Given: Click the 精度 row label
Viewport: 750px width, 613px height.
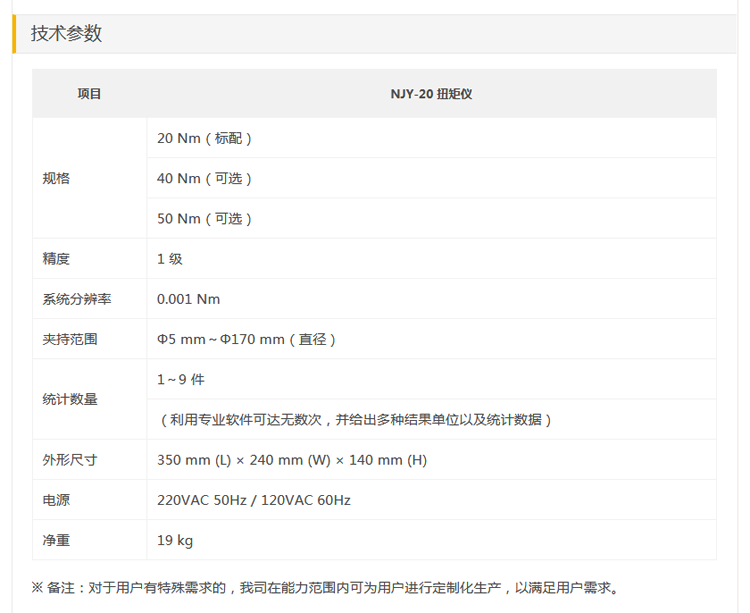Looking at the screenshot, I should pyautogui.click(x=56, y=258).
